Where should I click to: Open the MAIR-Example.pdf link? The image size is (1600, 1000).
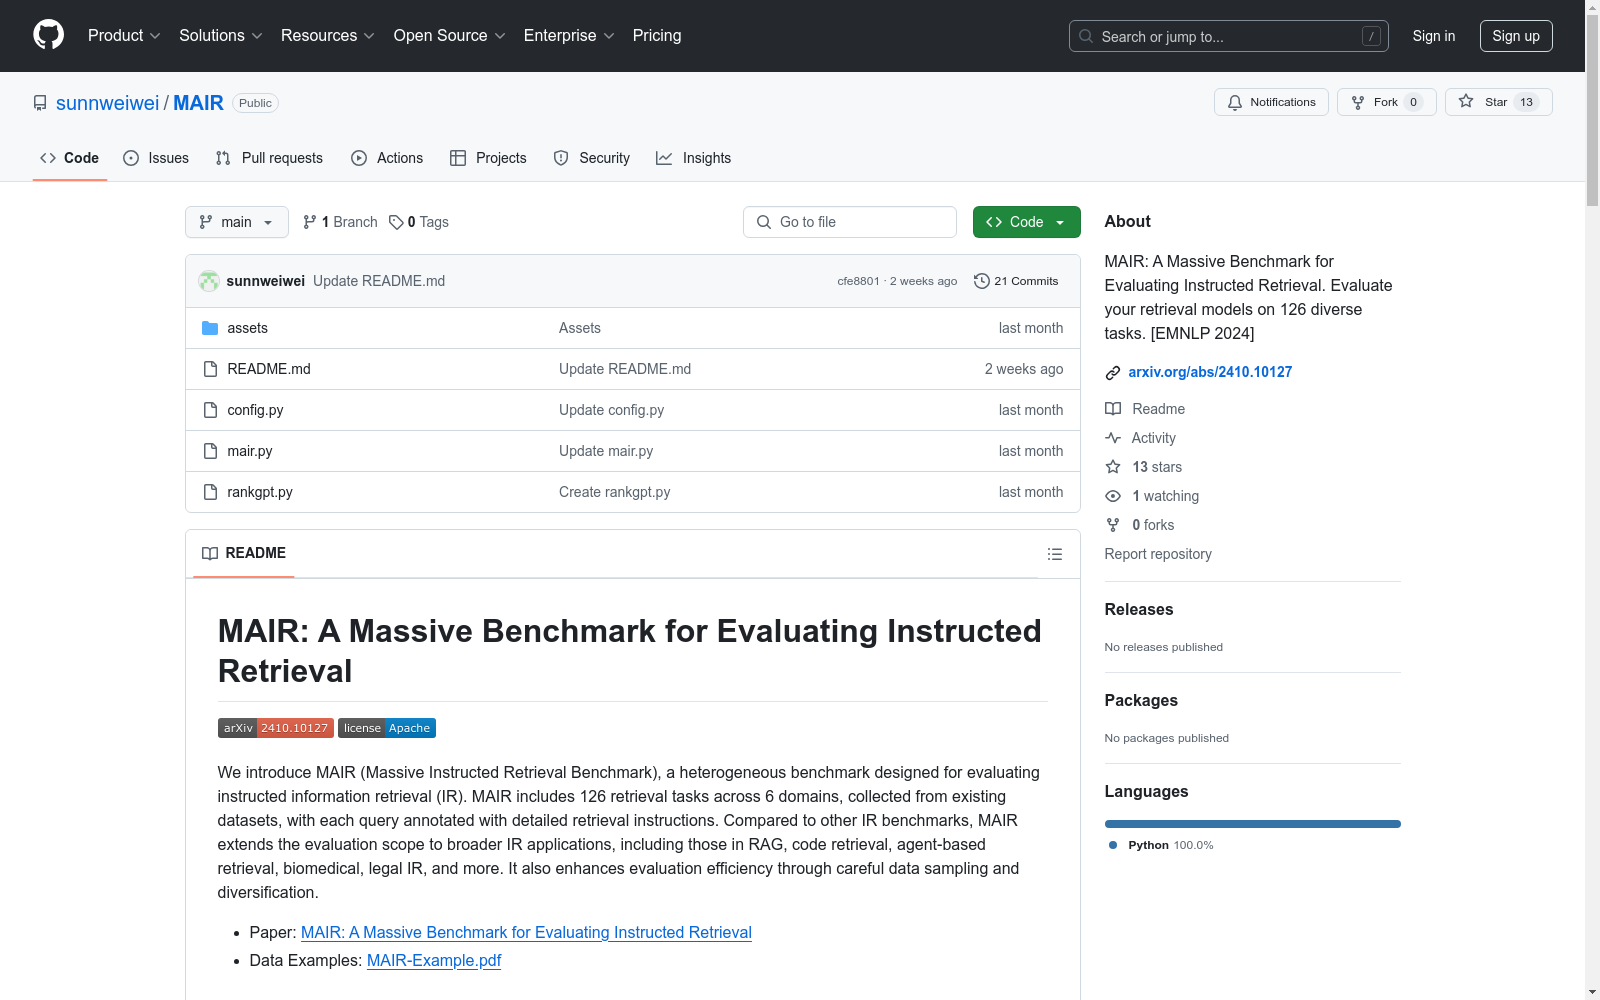click(434, 960)
